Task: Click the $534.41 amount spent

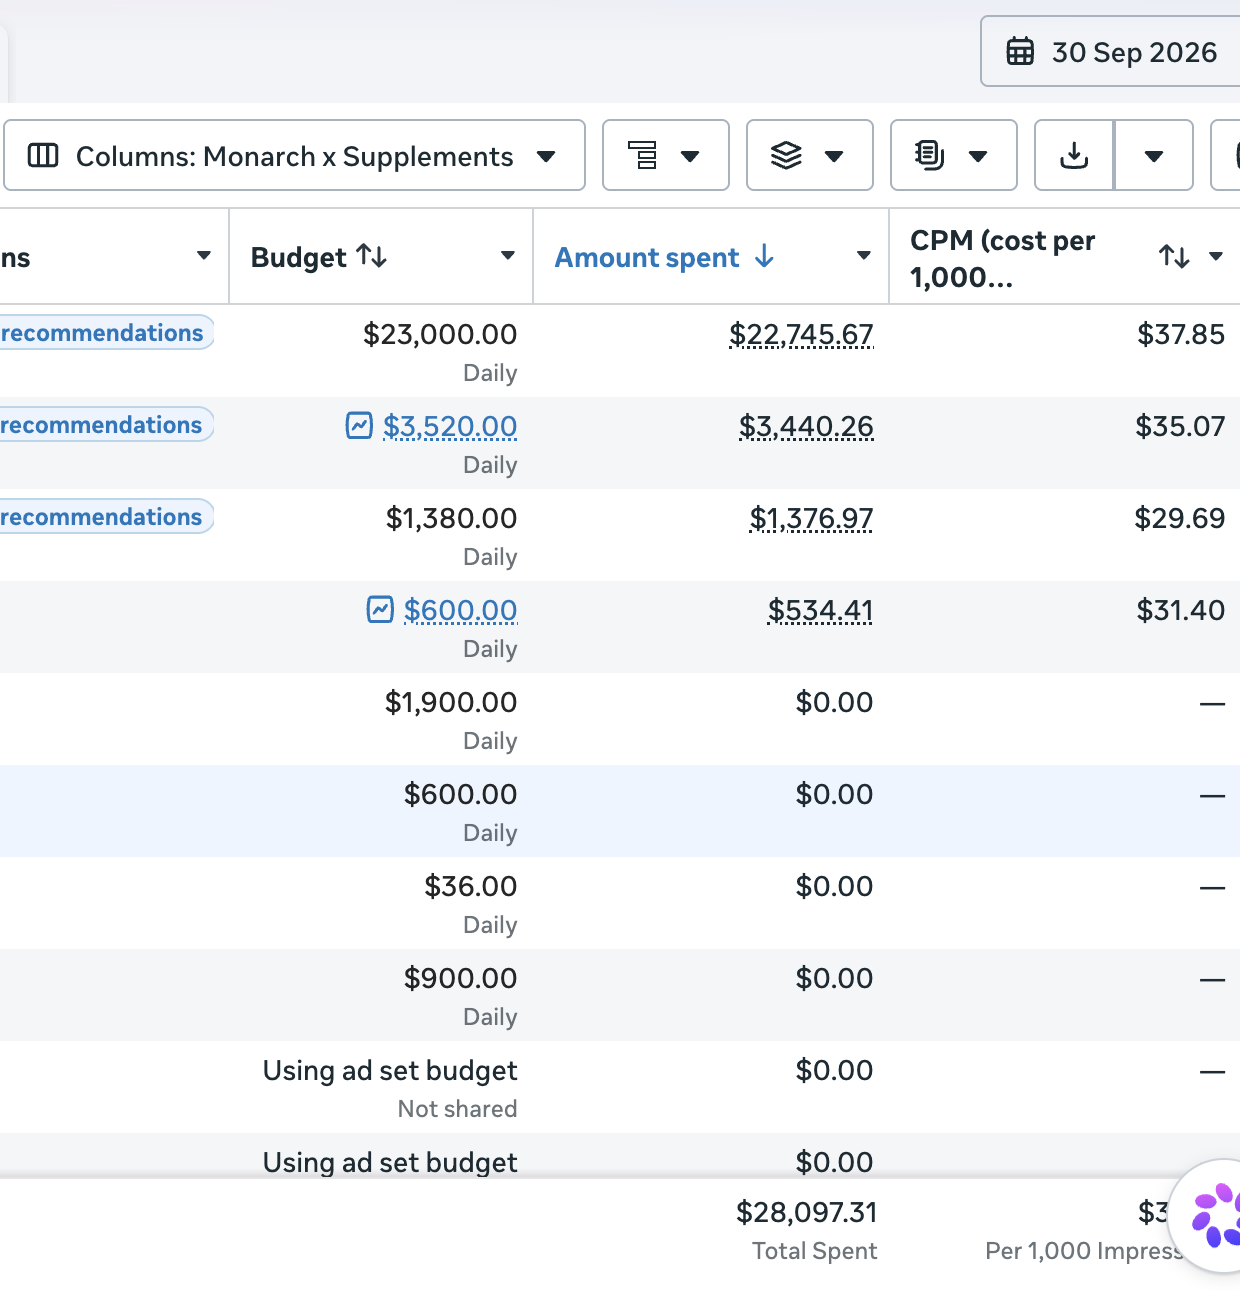Action: [820, 610]
